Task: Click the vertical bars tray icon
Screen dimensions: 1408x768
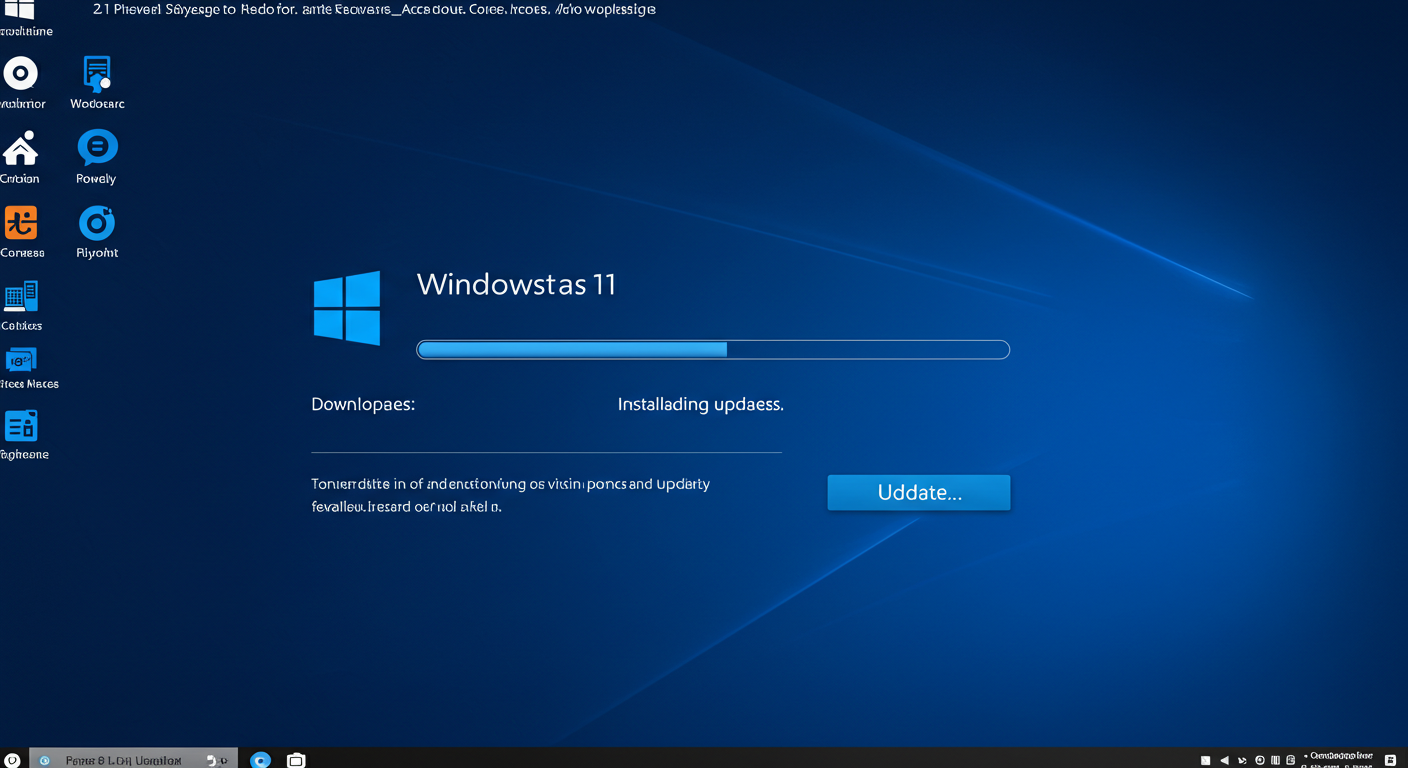Action: coord(1275,760)
